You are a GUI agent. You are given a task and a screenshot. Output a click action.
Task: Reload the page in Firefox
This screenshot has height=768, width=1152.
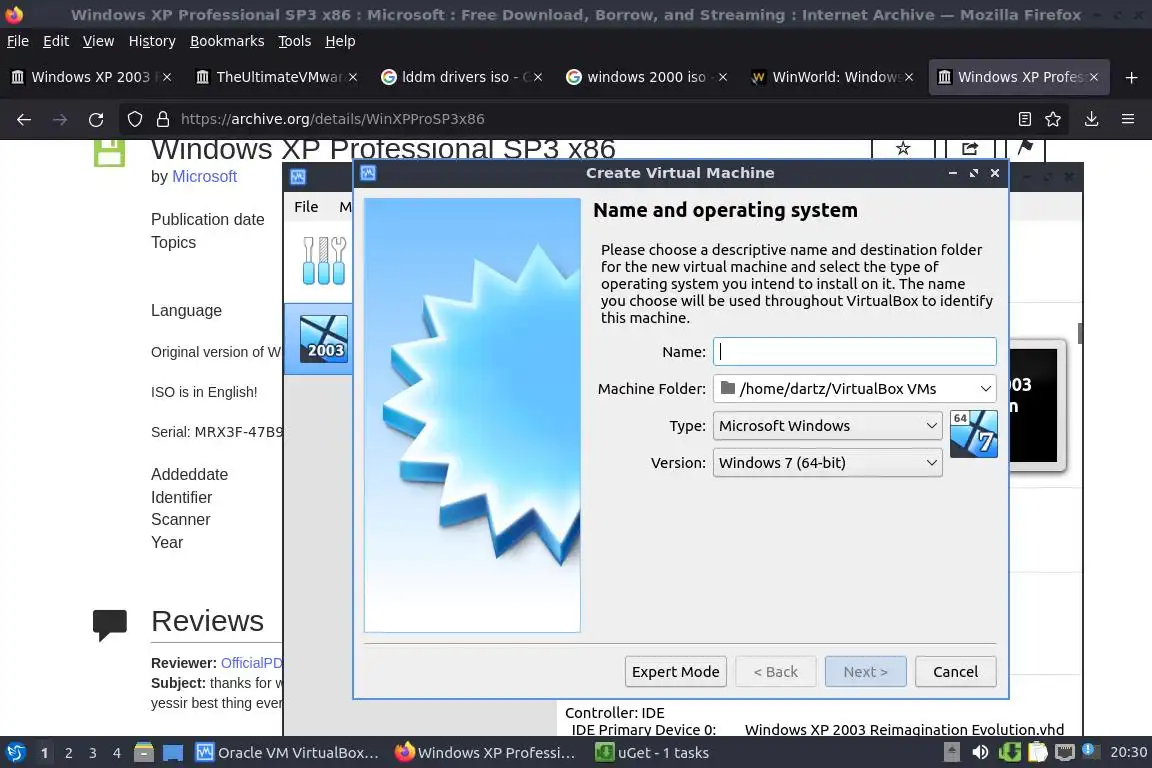pyautogui.click(x=96, y=119)
